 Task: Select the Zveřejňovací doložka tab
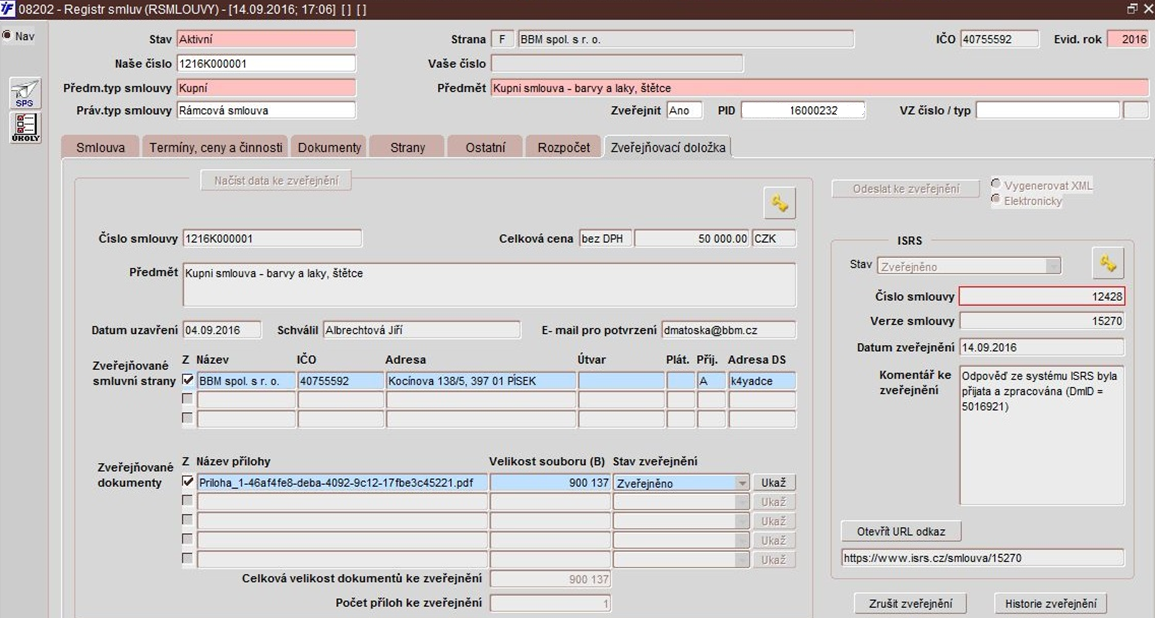(x=668, y=147)
